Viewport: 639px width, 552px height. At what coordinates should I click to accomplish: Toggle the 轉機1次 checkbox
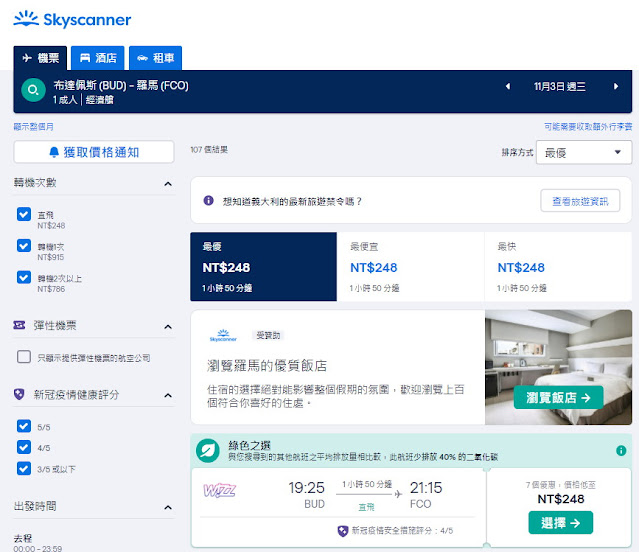pos(24,246)
